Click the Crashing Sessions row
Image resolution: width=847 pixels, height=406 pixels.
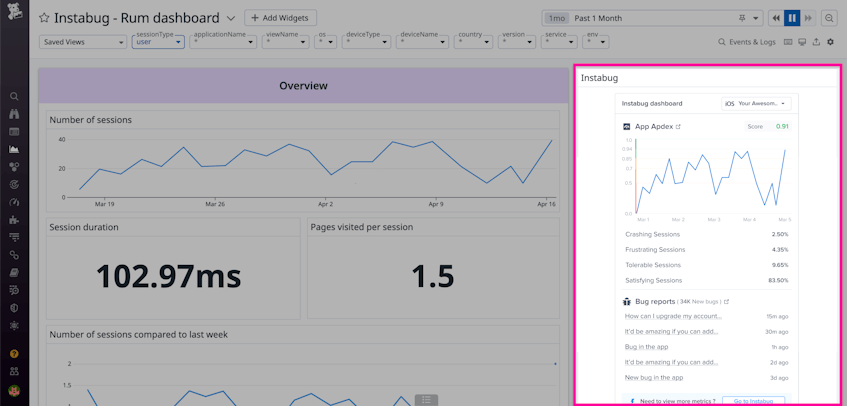706,234
